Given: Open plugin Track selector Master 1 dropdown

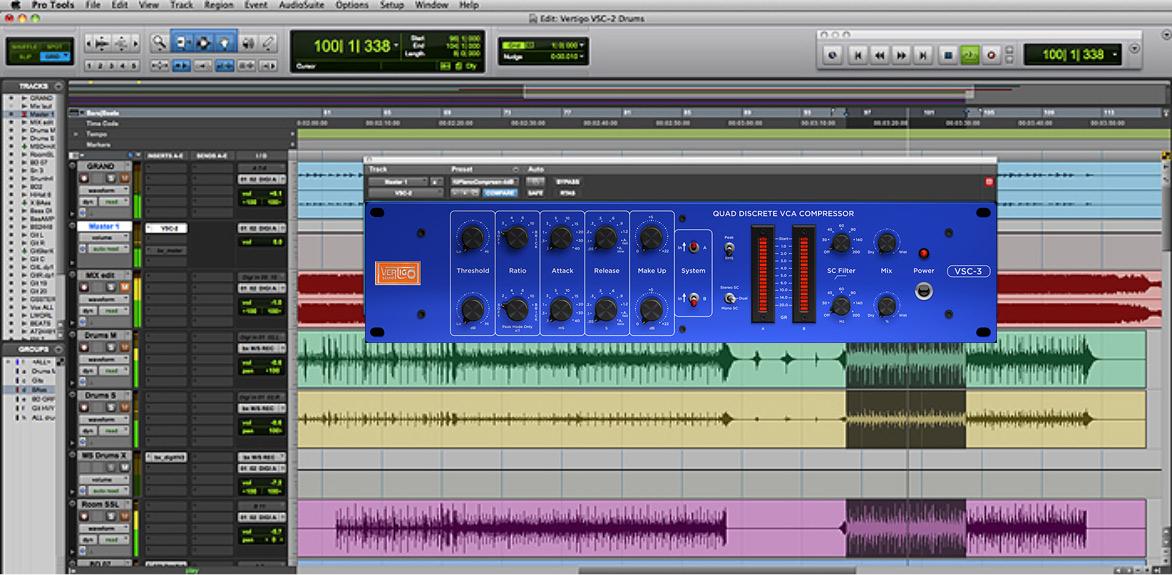Looking at the screenshot, I should [x=398, y=182].
